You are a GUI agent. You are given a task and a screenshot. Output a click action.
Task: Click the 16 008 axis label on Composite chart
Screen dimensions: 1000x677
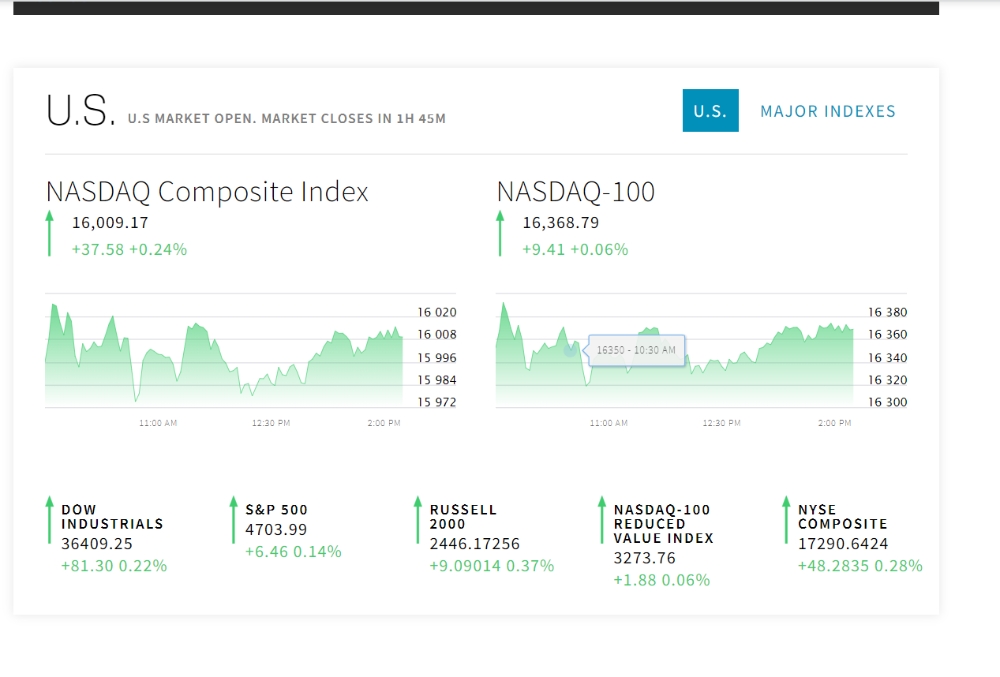tap(437, 335)
